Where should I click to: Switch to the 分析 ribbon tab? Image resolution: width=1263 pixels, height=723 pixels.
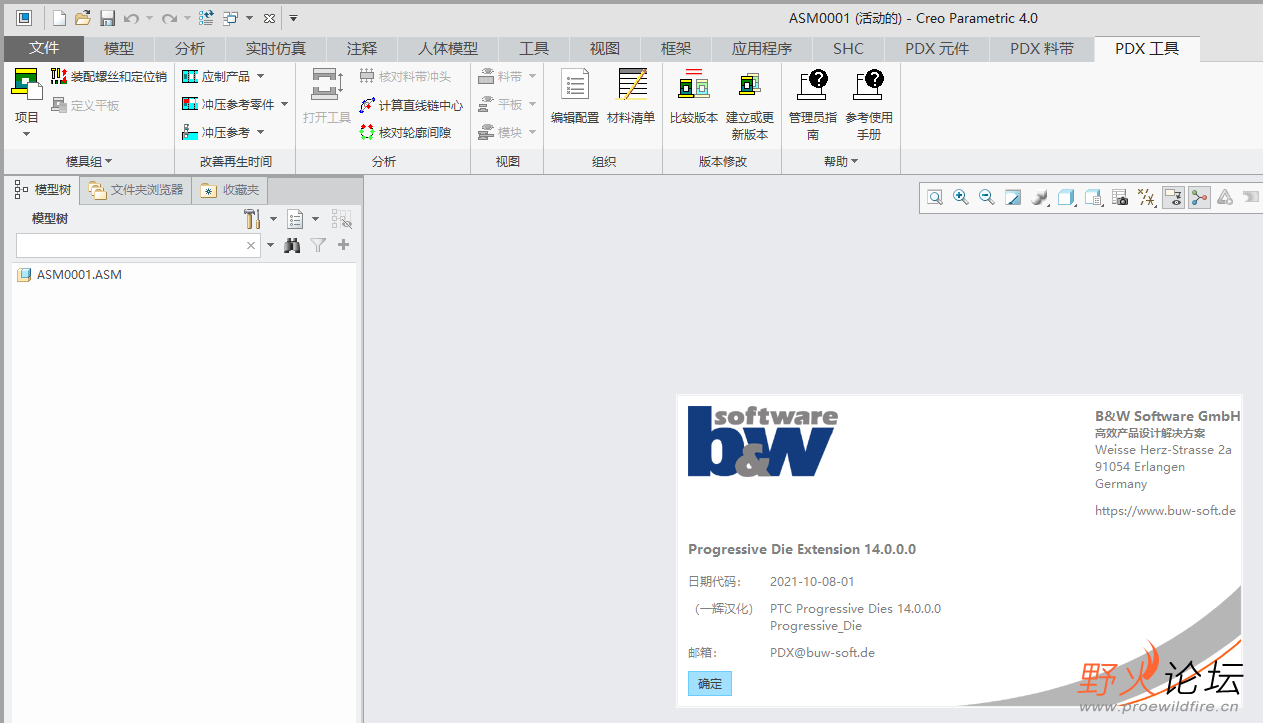coord(190,48)
